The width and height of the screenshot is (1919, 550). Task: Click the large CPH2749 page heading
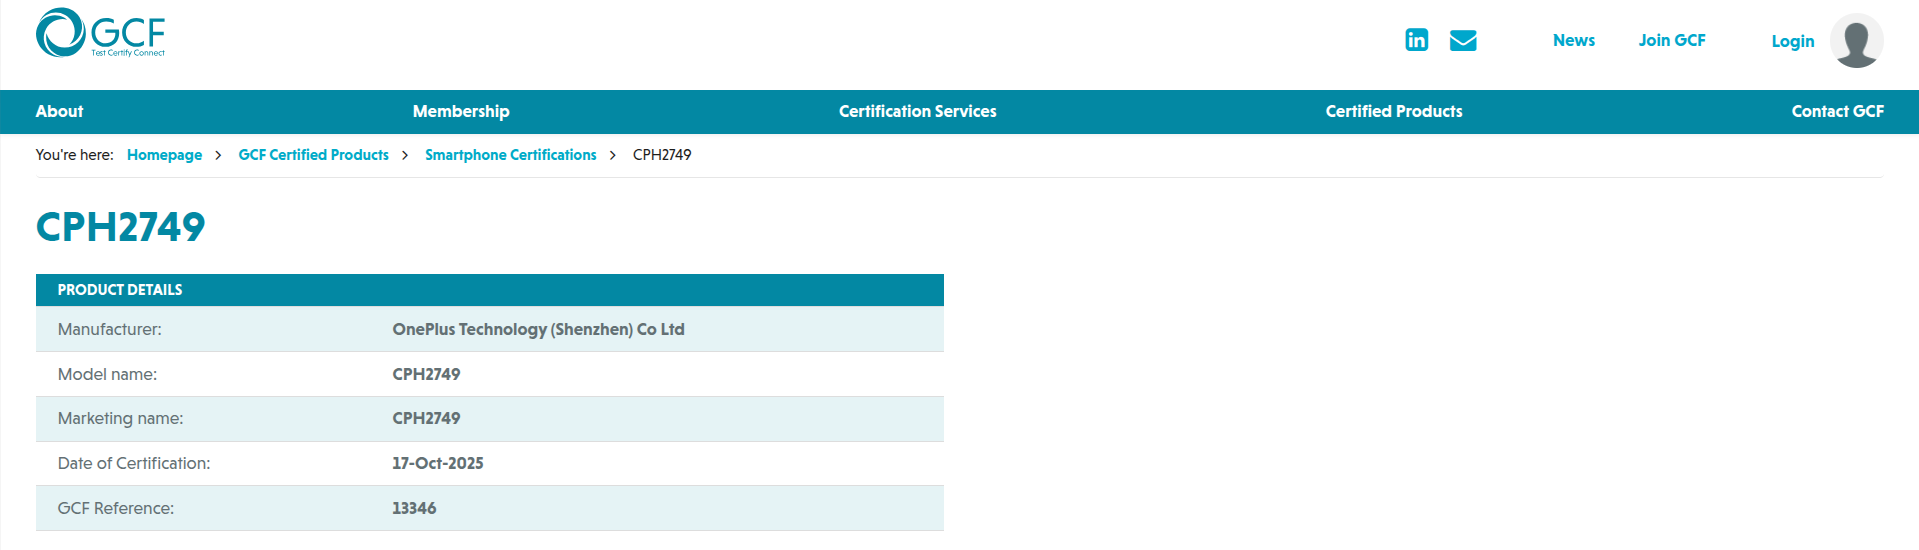(120, 227)
